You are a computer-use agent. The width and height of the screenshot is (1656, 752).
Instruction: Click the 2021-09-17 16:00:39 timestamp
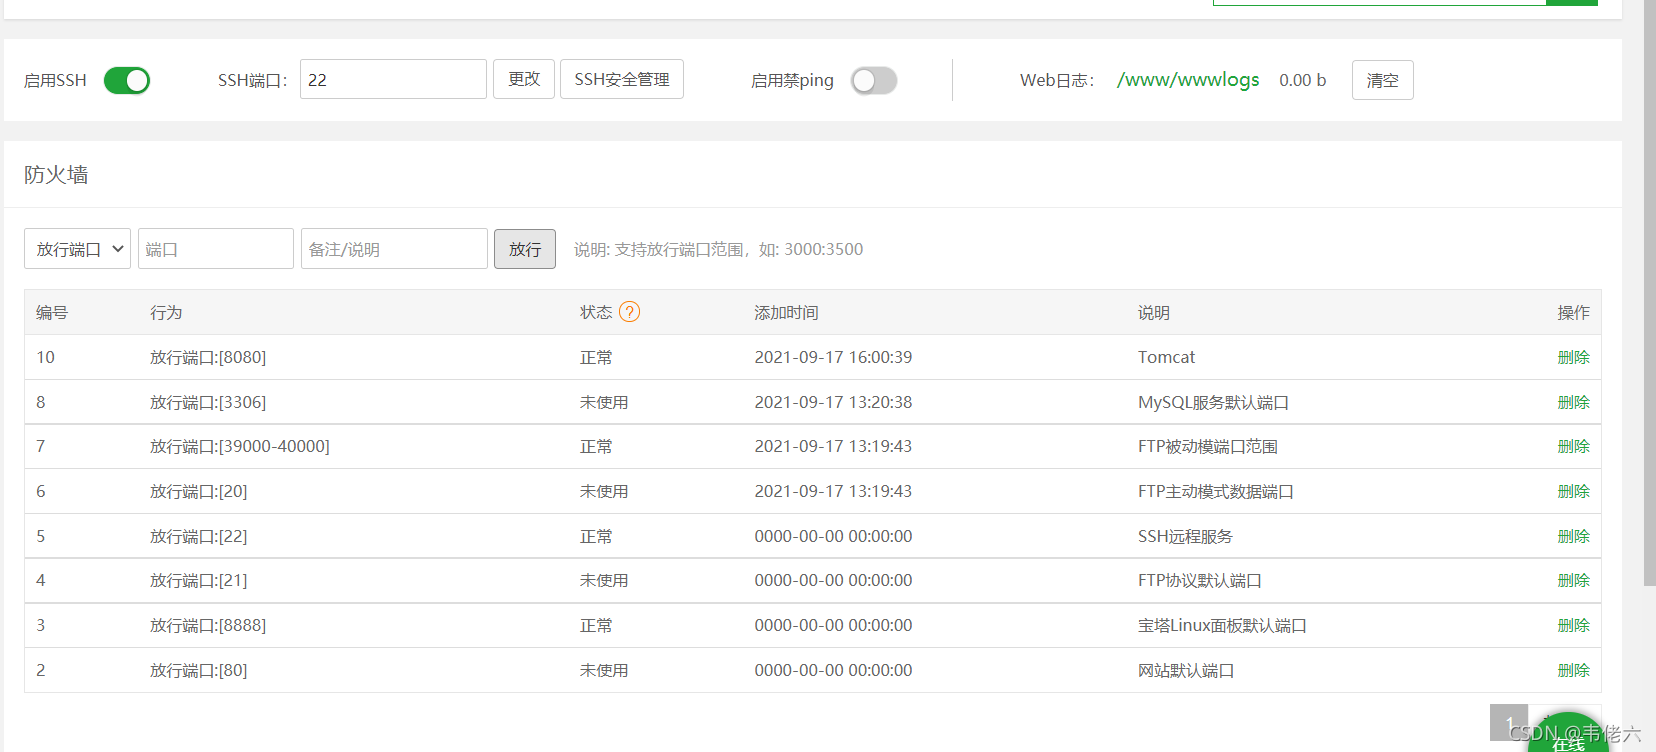click(x=833, y=357)
